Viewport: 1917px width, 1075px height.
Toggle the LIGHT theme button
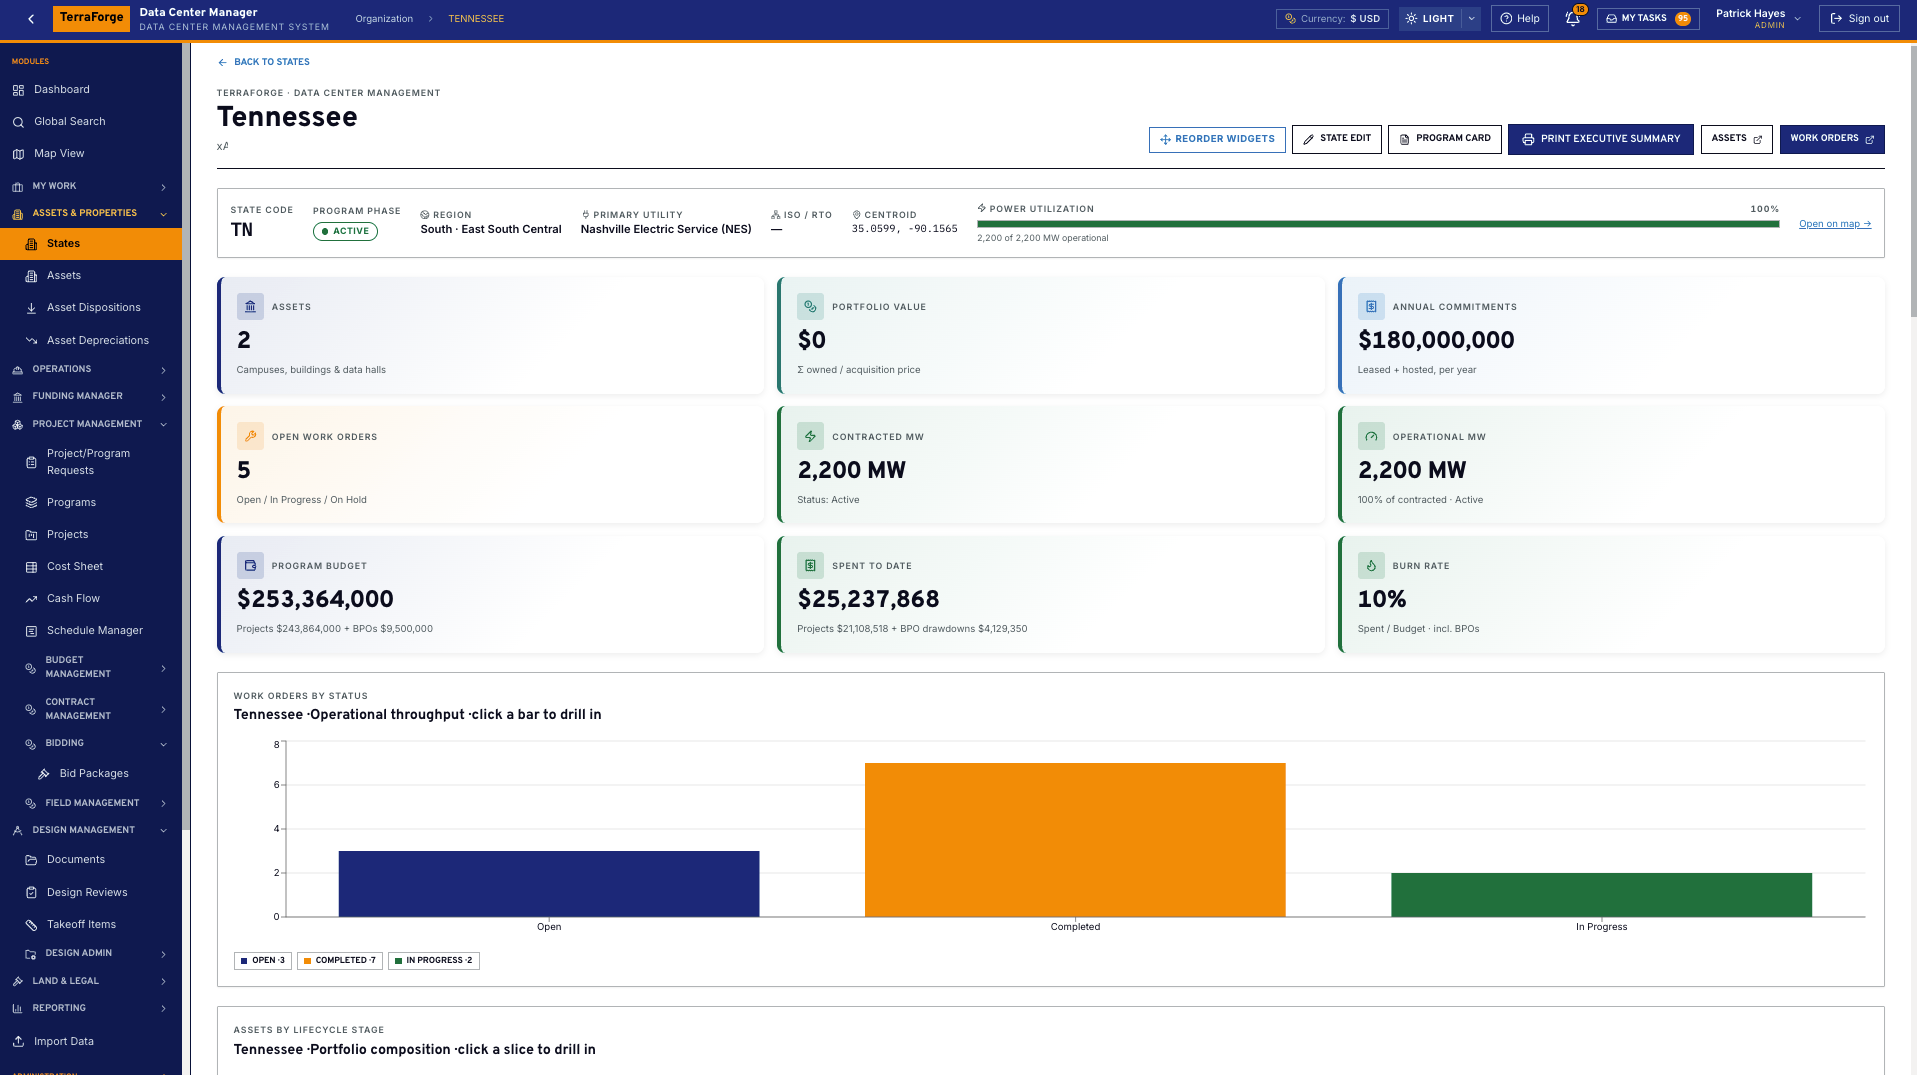pos(1430,18)
